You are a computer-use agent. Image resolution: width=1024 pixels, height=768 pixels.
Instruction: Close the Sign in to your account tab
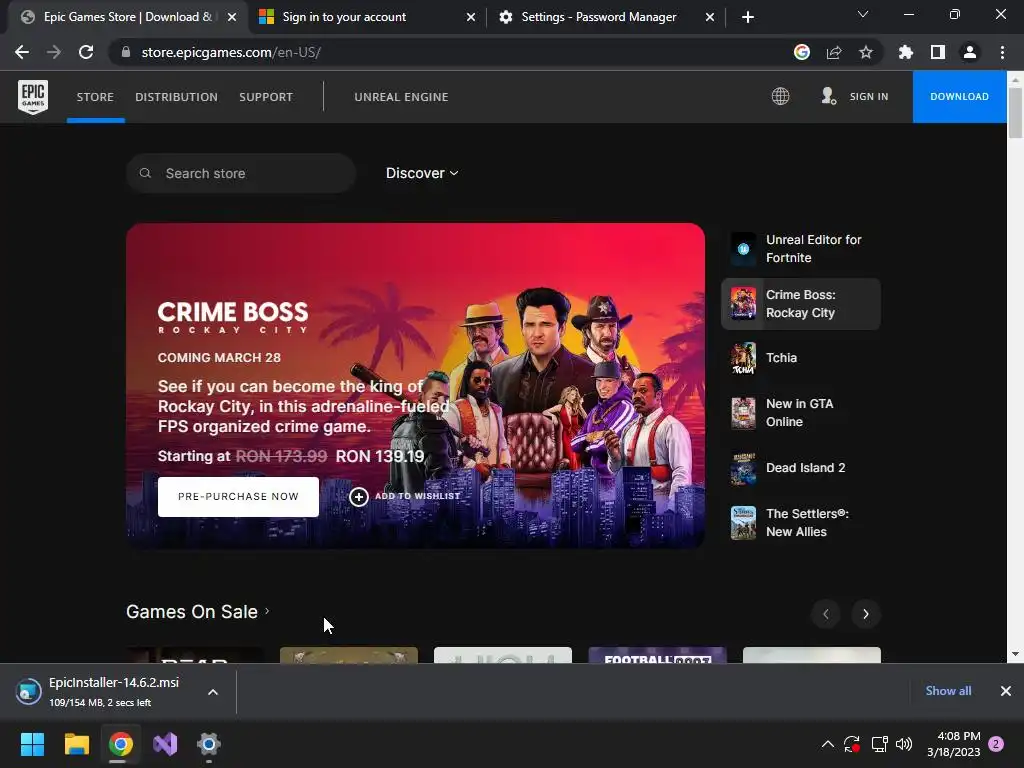pos(471,17)
